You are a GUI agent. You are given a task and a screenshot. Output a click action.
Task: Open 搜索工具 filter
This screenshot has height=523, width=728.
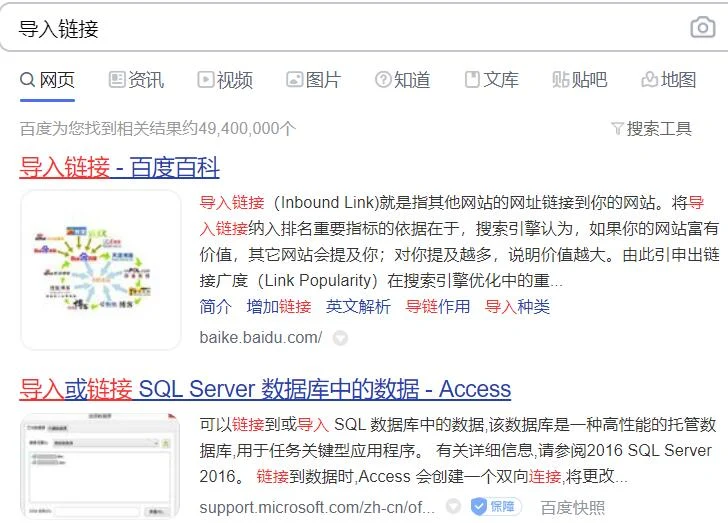pos(651,129)
